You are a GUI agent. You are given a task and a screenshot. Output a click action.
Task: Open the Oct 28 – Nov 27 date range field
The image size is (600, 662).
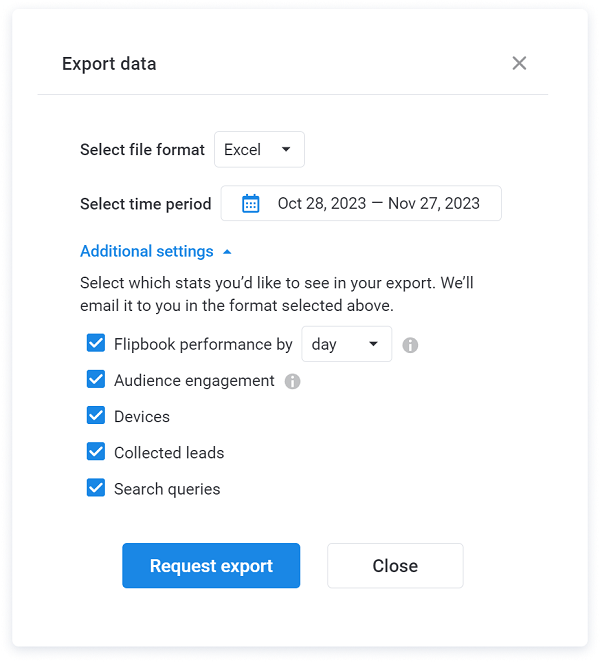pyautogui.click(x=361, y=203)
